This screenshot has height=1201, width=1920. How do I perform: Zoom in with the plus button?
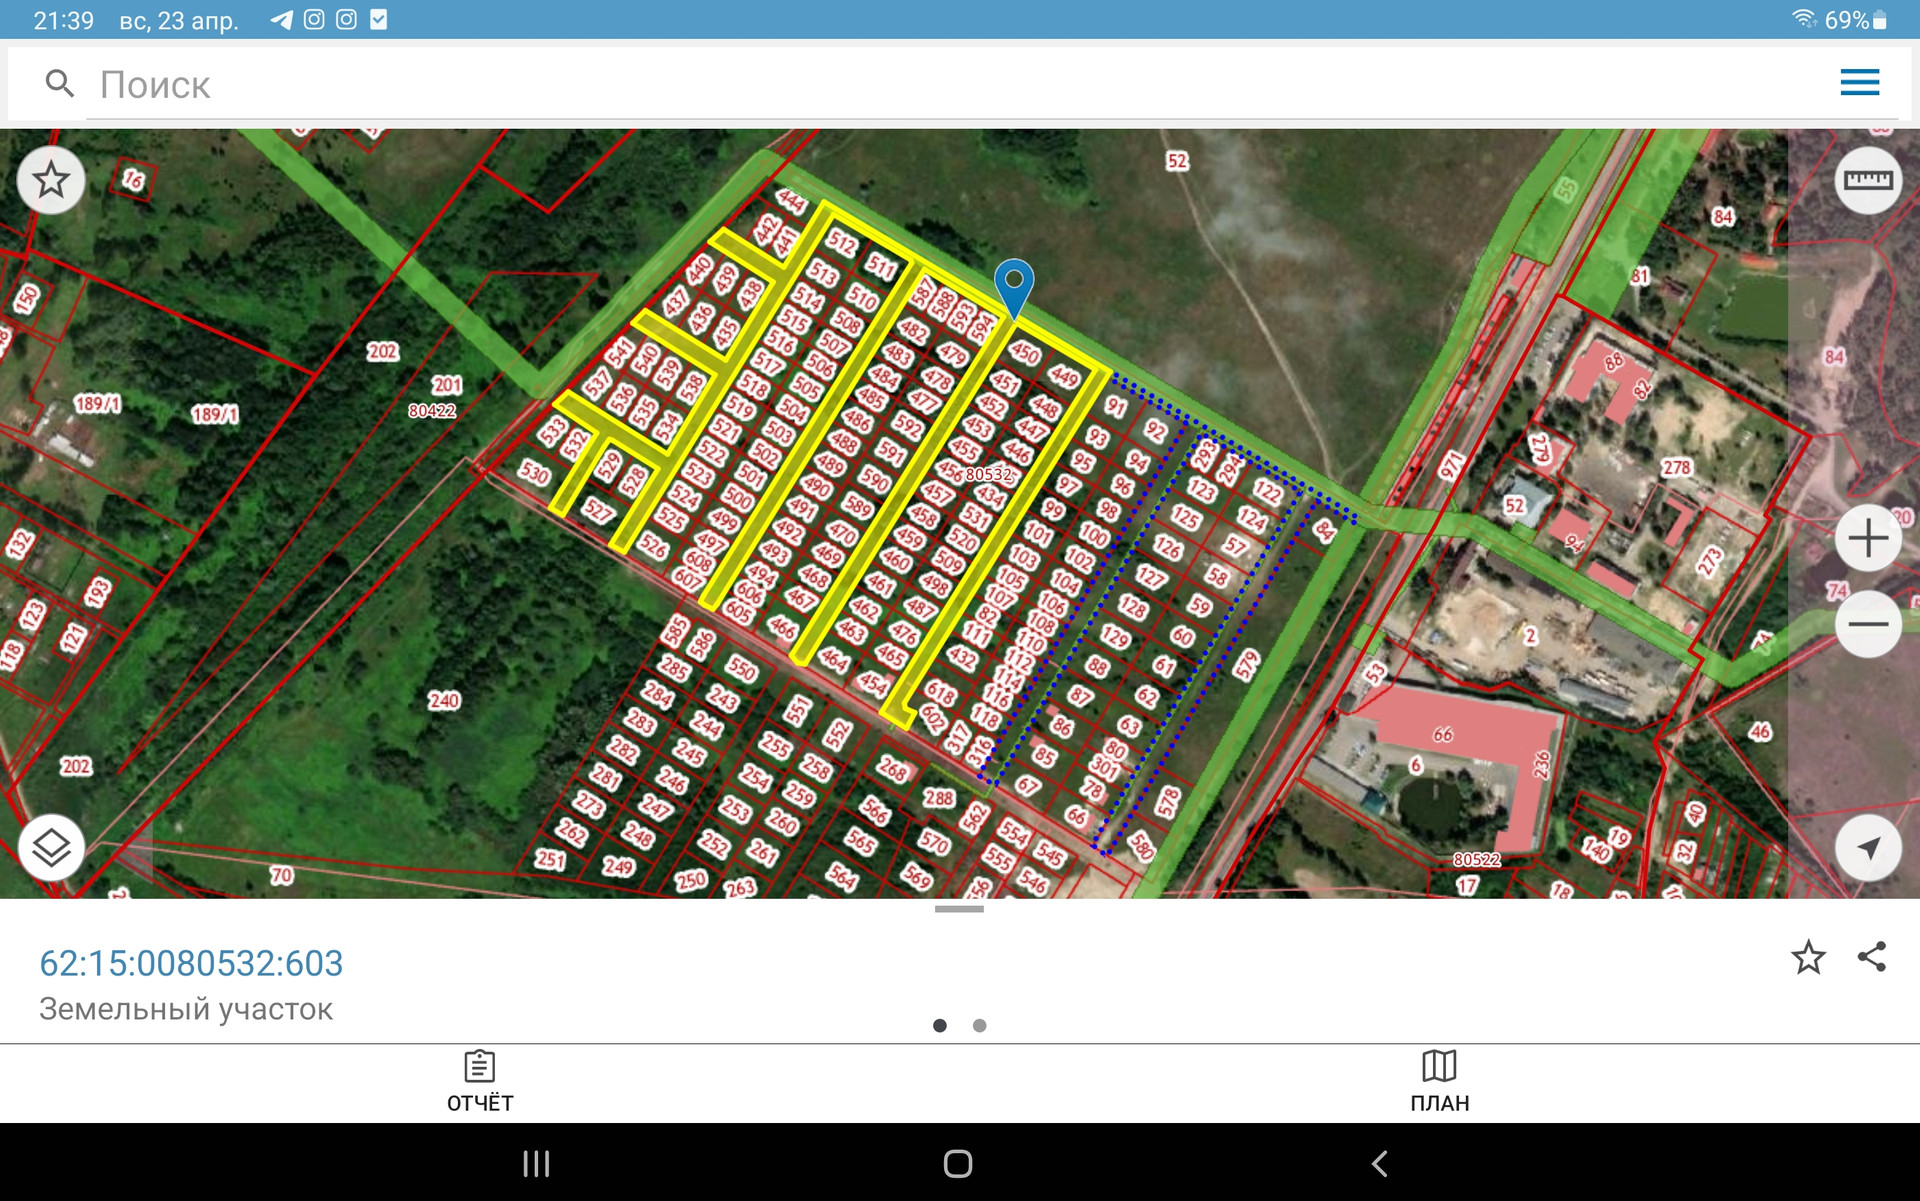coord(1867,539)
